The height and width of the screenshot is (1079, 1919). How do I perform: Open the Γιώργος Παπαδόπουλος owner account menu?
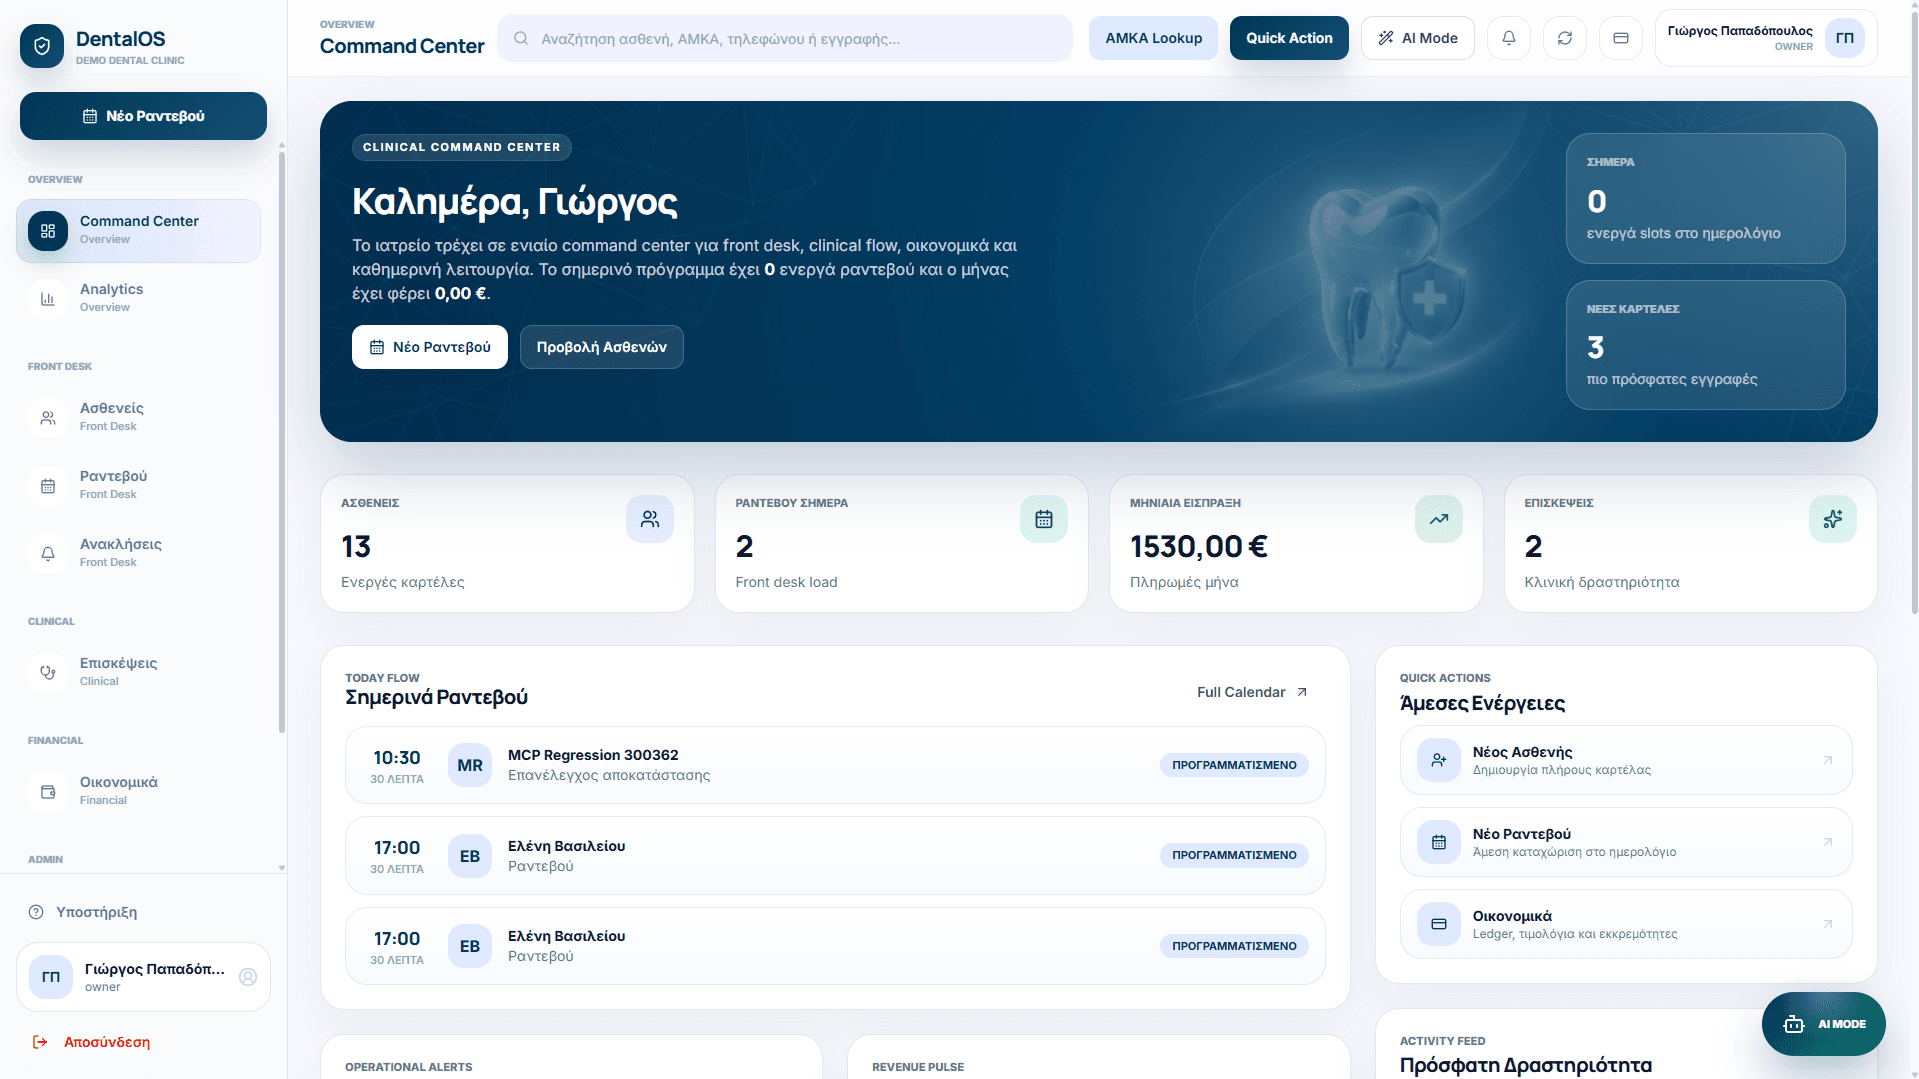click(1765, 38)
